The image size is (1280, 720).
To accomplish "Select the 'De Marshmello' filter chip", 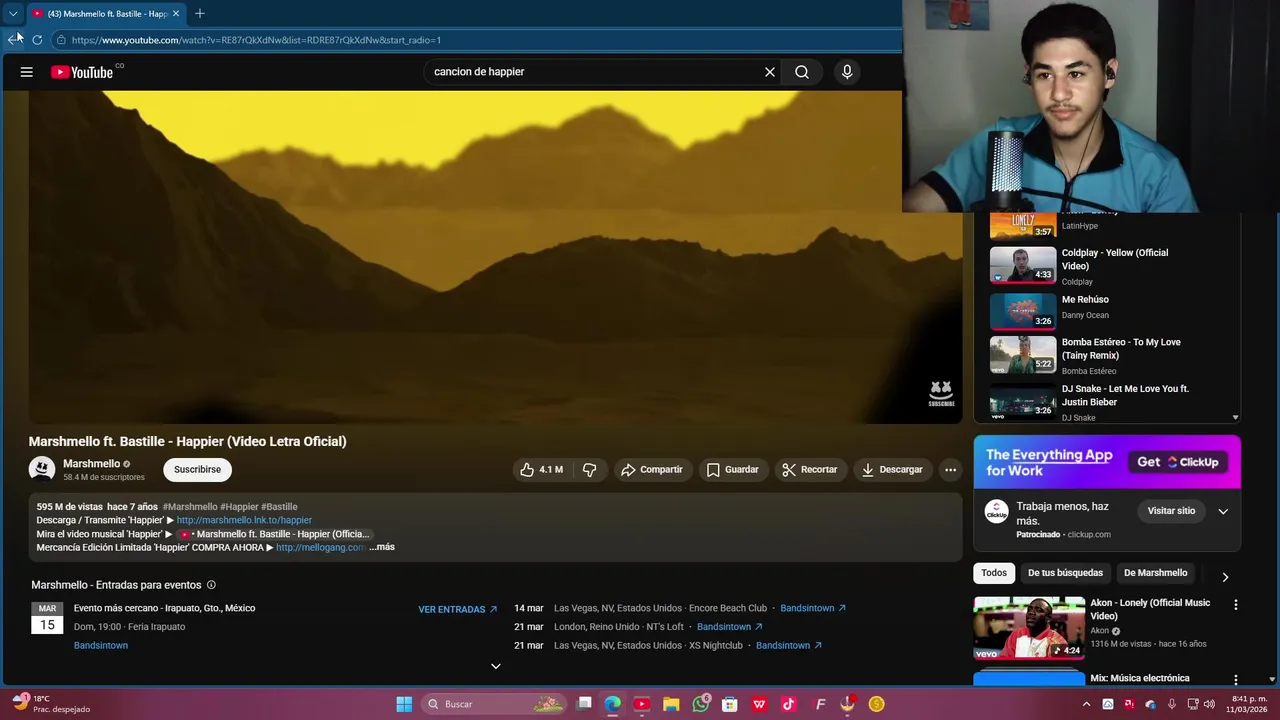I will coord(1155,573).
